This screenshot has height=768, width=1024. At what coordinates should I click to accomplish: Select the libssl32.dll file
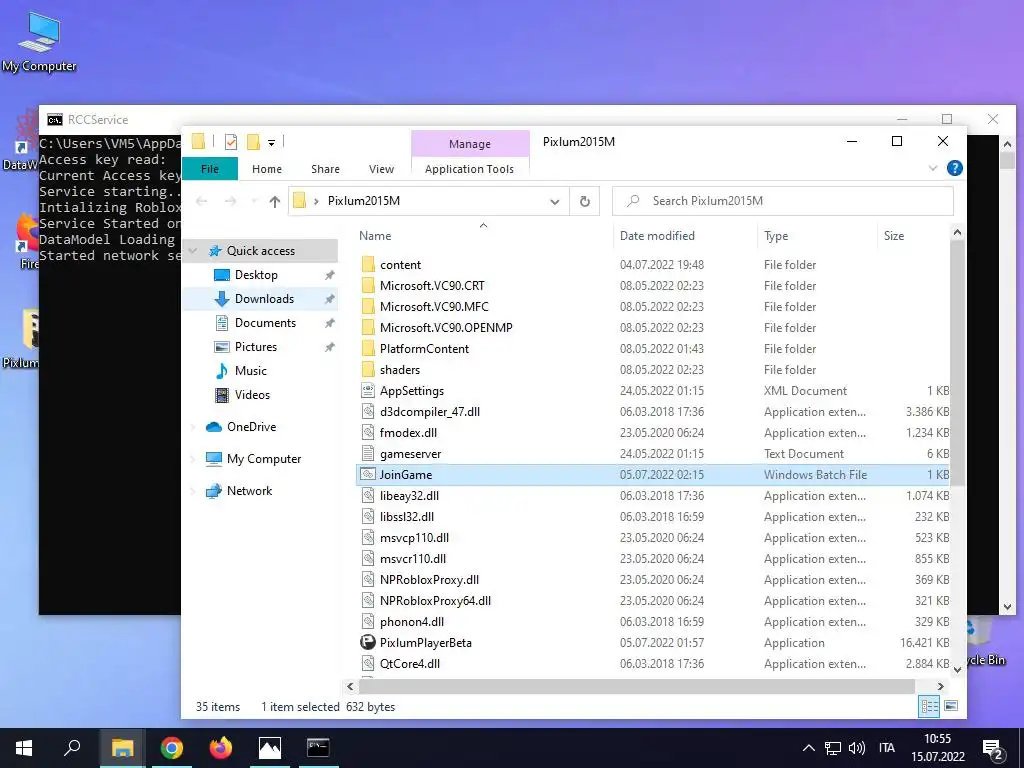[x=407, y=517]
